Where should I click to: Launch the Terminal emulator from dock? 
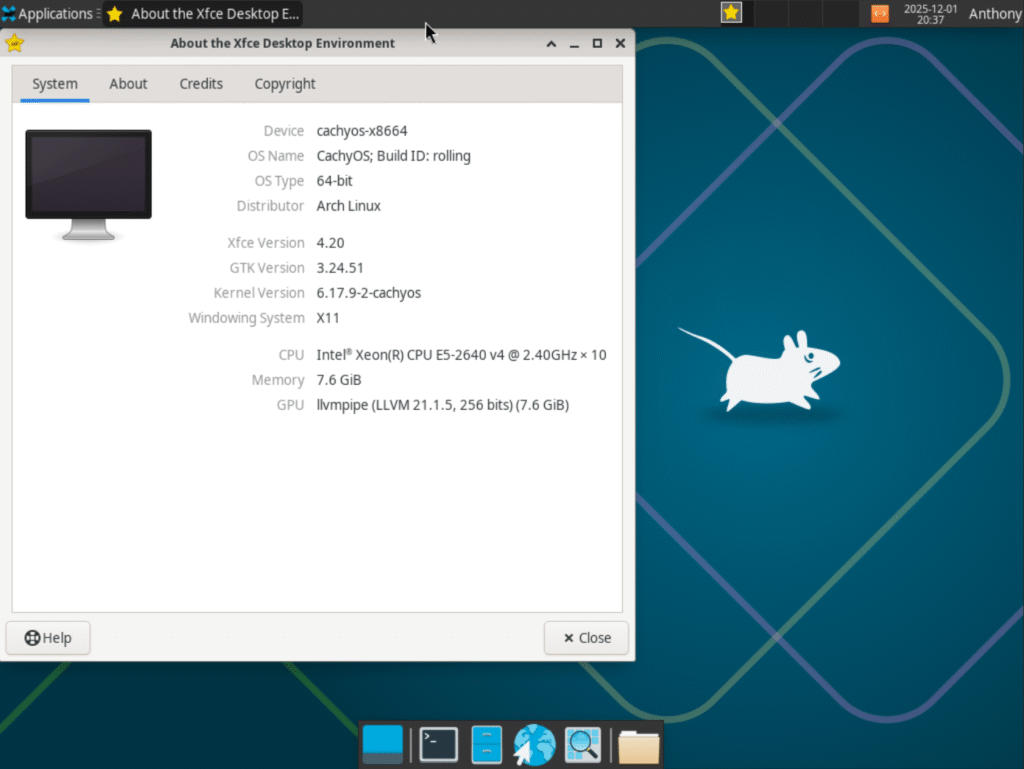click(439, 745)
